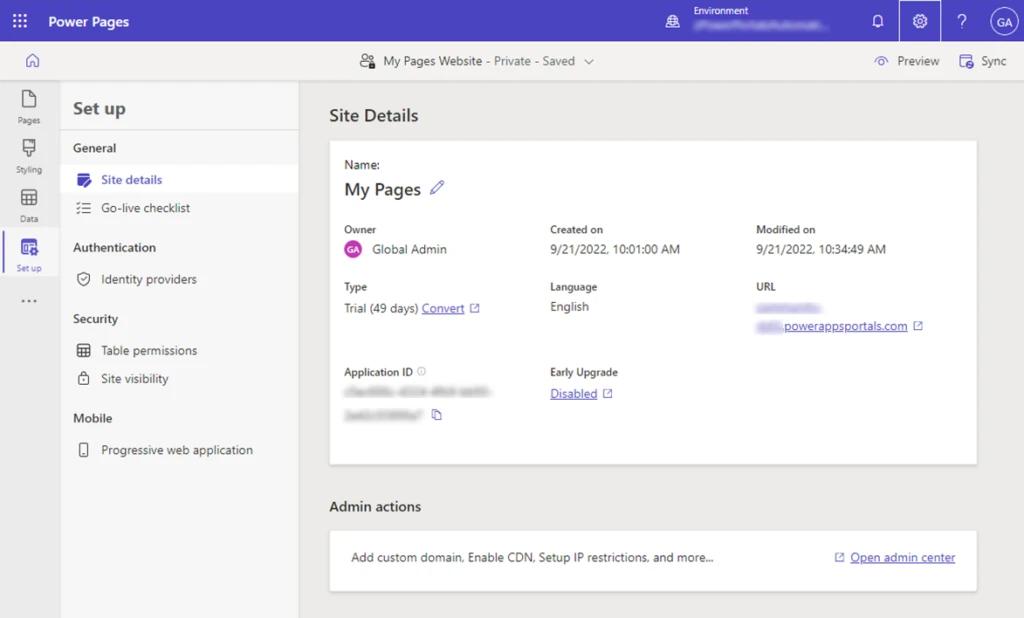Open the notifications bell
The width and height of the screenshot is (1024, 618).
(x=878, y=20)
